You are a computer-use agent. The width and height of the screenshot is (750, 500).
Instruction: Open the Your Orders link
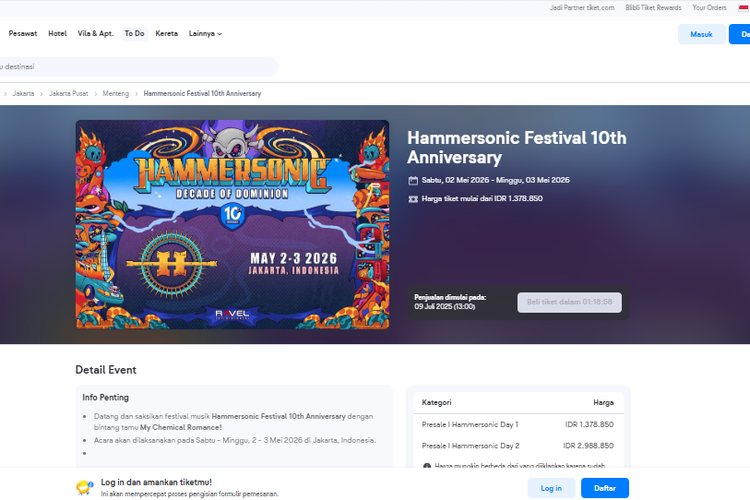click(x=709, y=8)
